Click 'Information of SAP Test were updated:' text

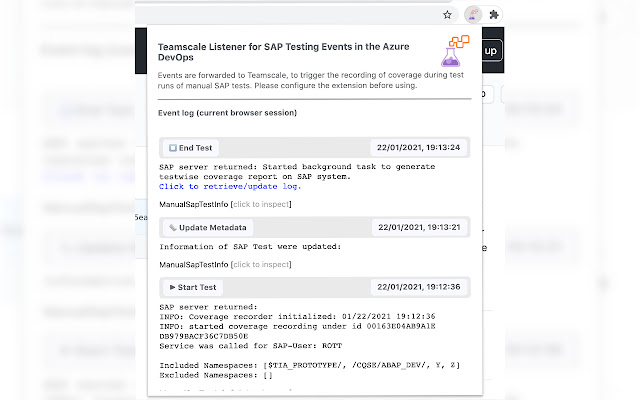coord(250,247)
